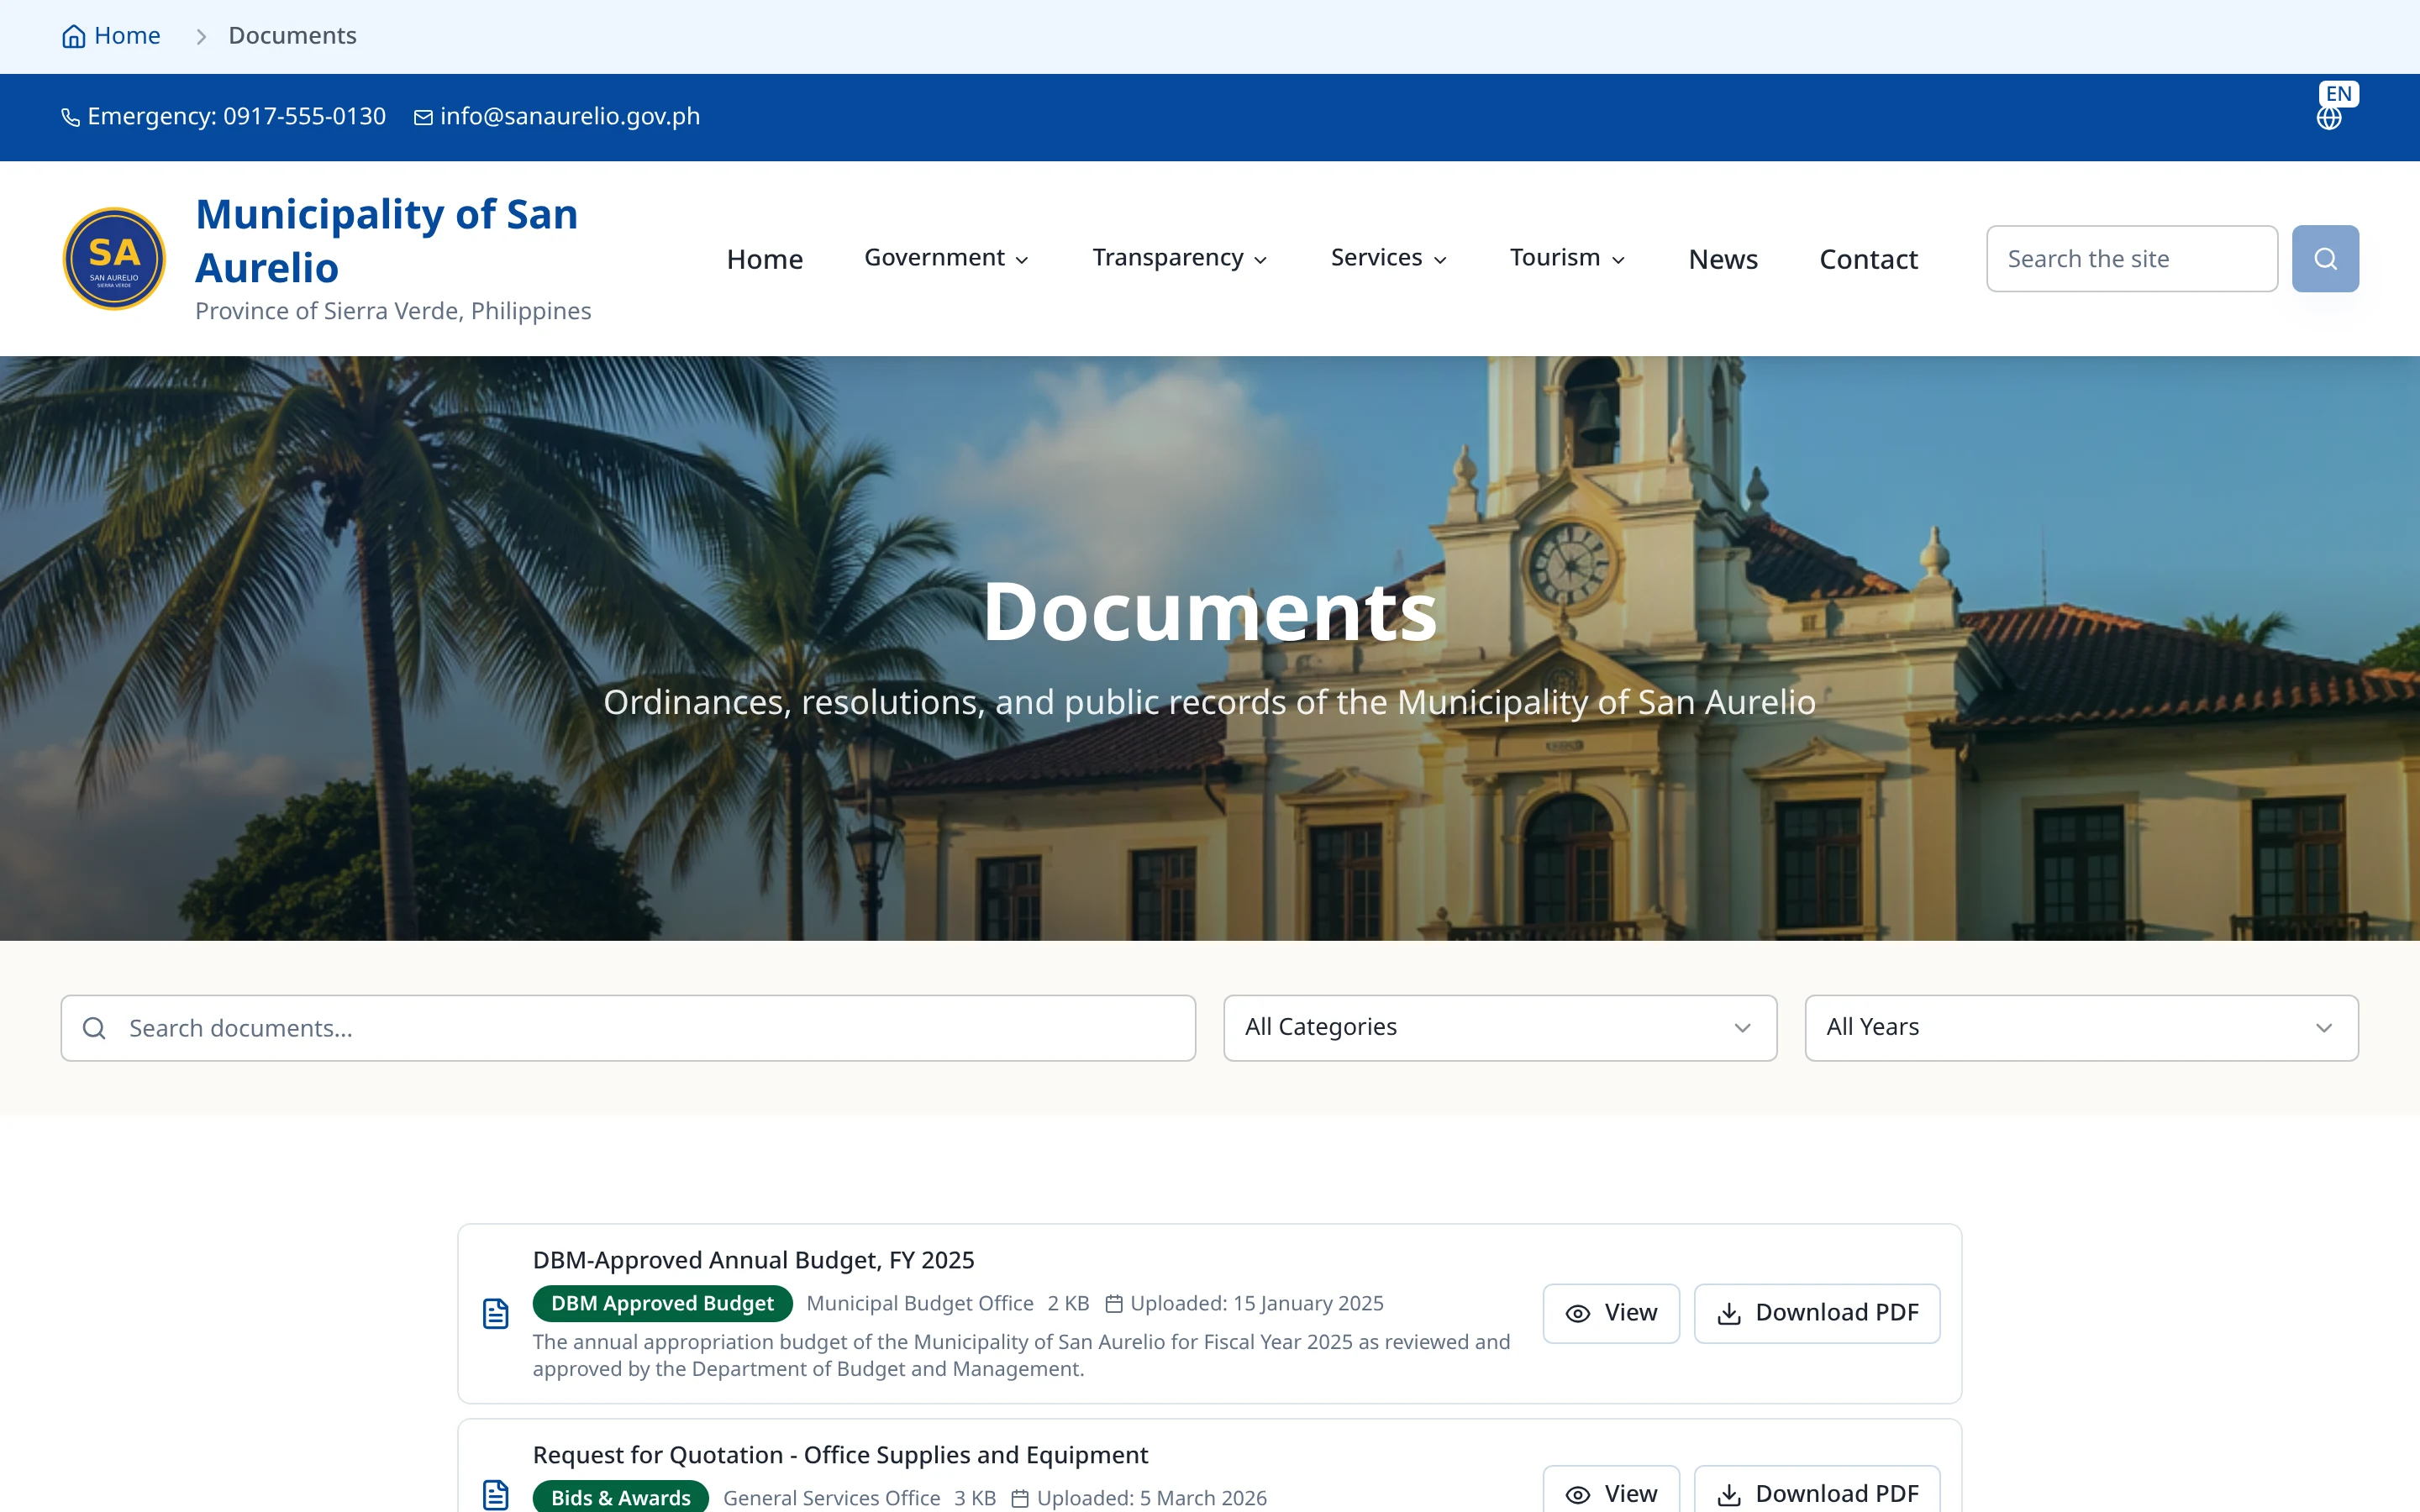The image size is (2420, 1512).
Task: Click the DBM-Approved Annual Budget, FY 2025 title
Action: coord(753,1260)
